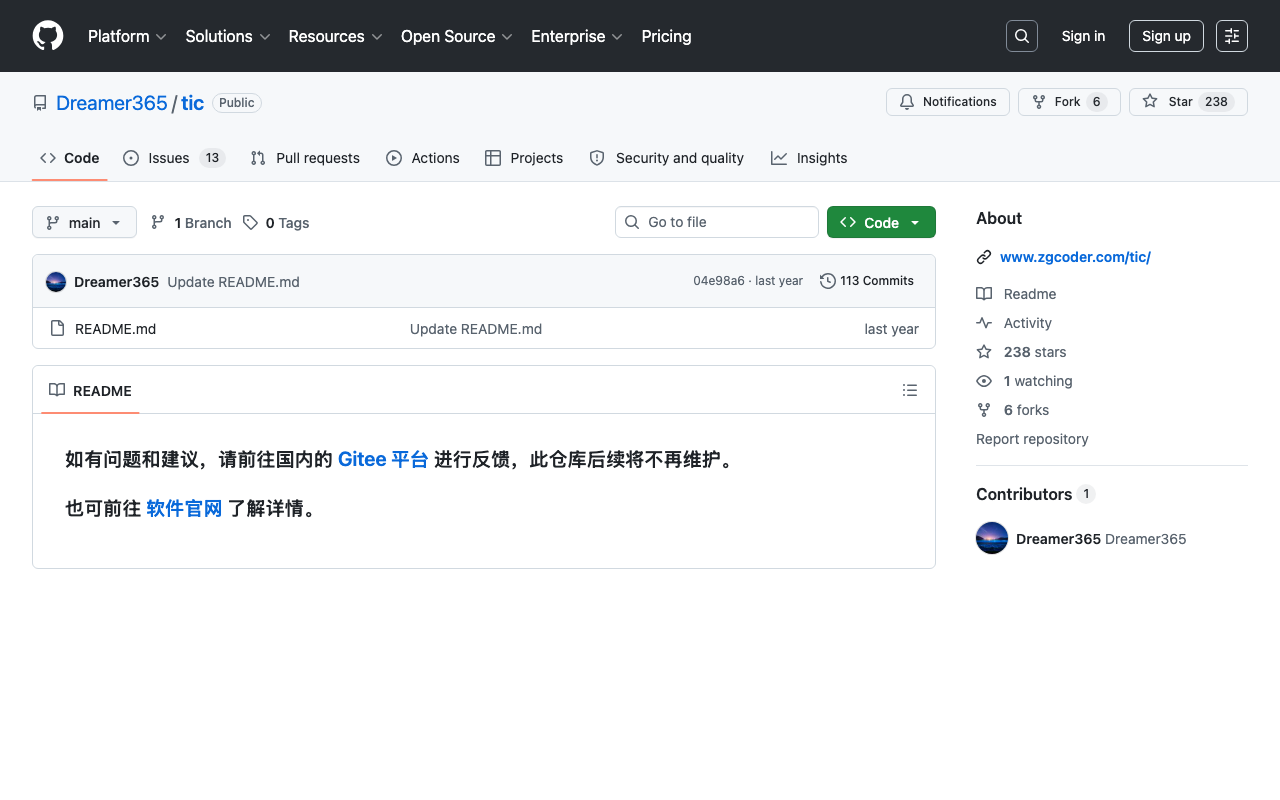Viewport: 1280px width, 800px height.
Task: Open README.md file
Action: pyautogui.click(x=115, y=328)
